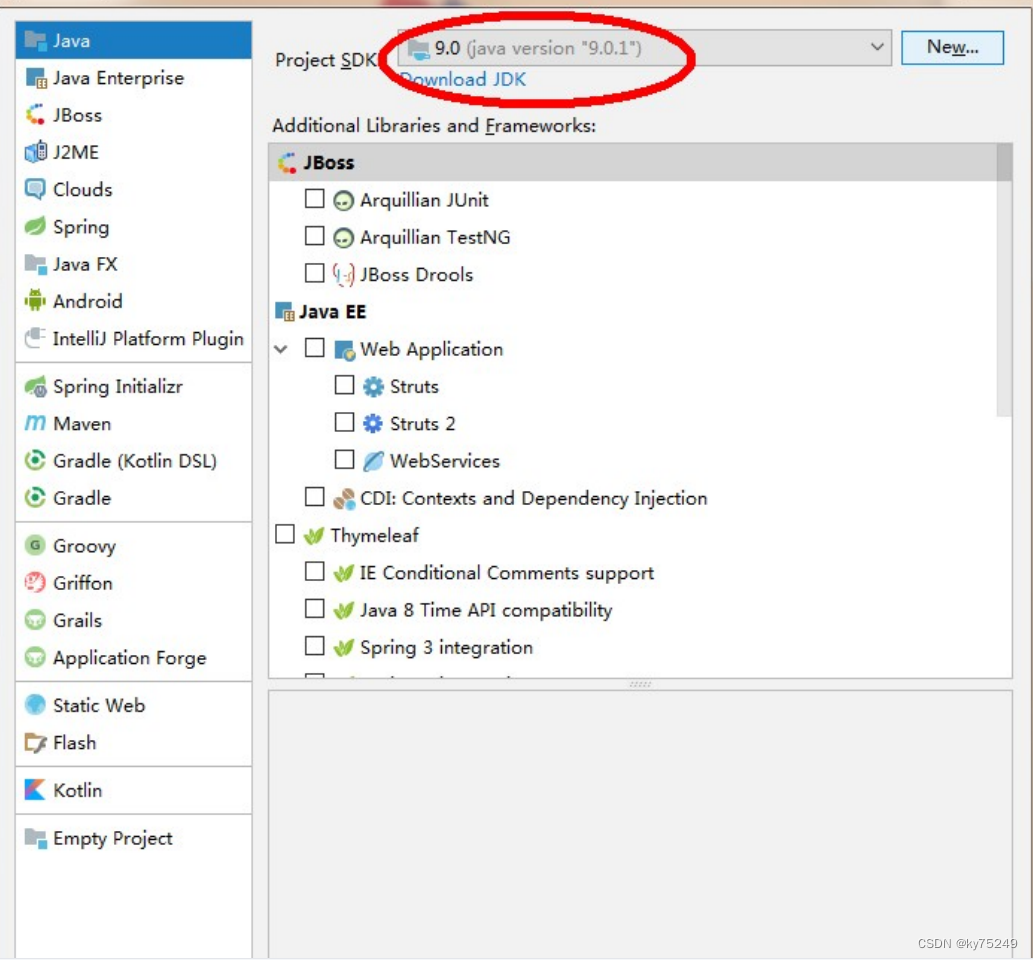1033x960 pixels.
Task: Check the JBoss Drools checkbox
Action: [x=315, y=273]
